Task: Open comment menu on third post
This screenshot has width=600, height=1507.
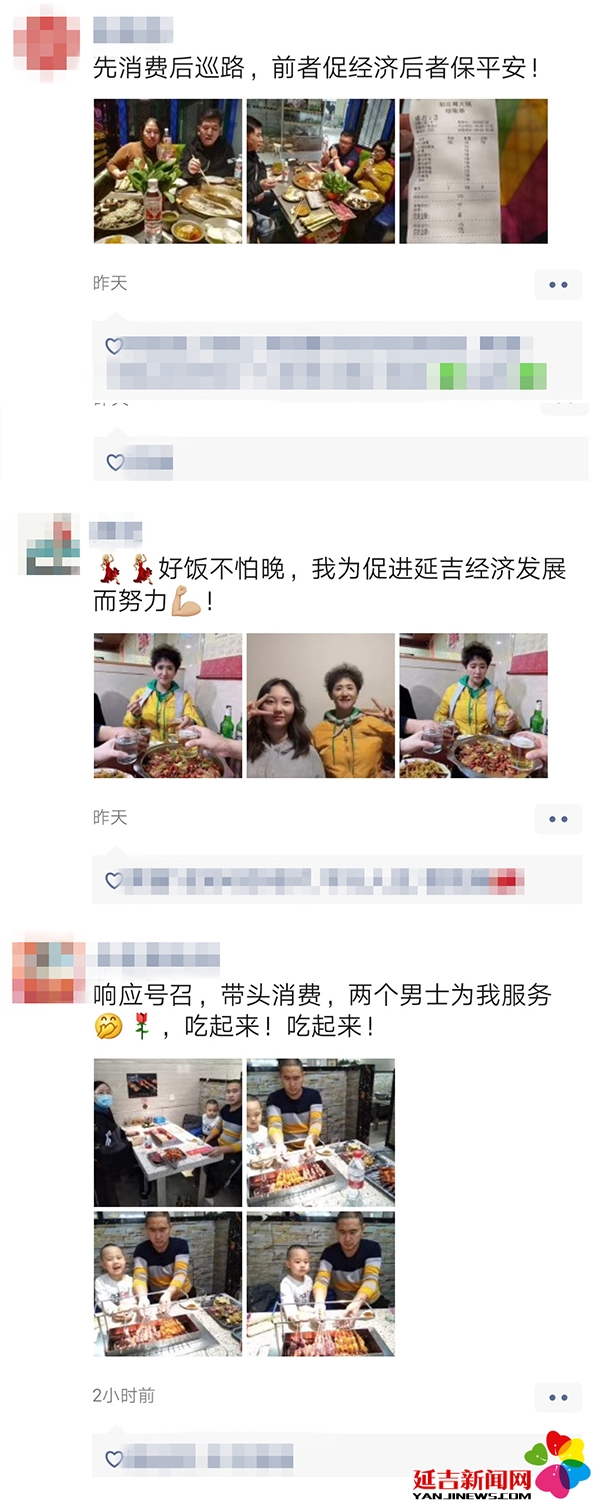Action: coord(558,1397)
